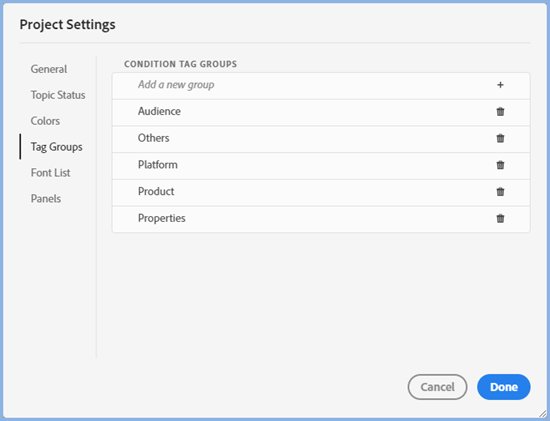Open the Colors settings tab
The image size is (550, 421).
45,121
